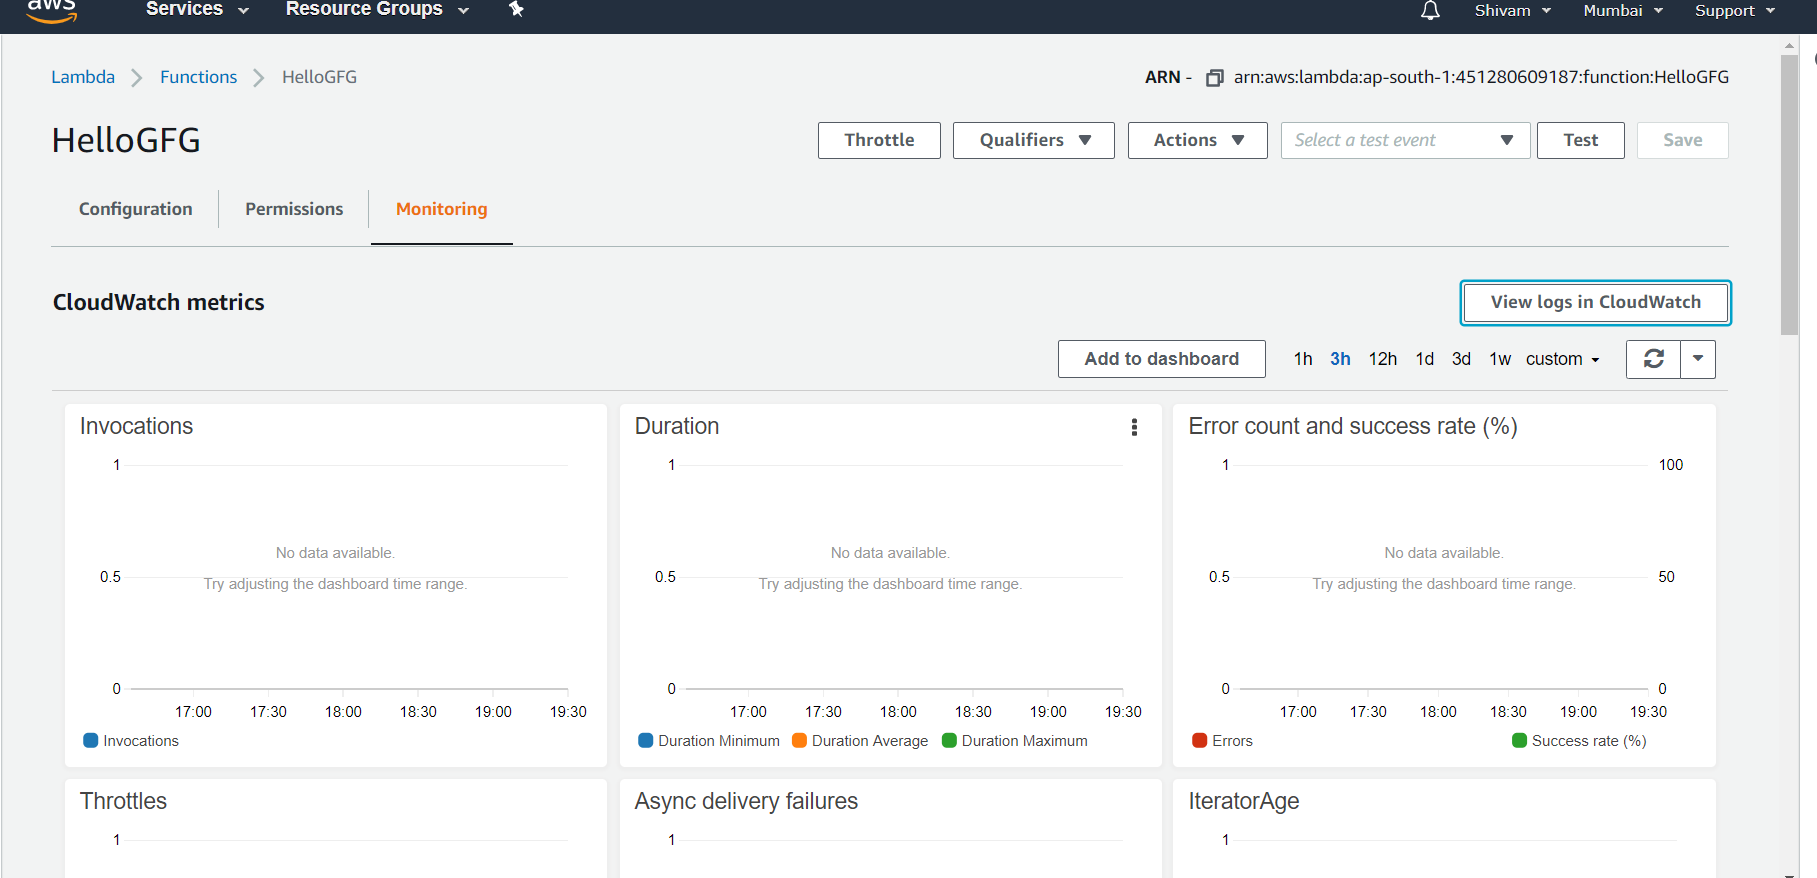Refresh the CloudWatch metrics

(x=1654, y=359)
